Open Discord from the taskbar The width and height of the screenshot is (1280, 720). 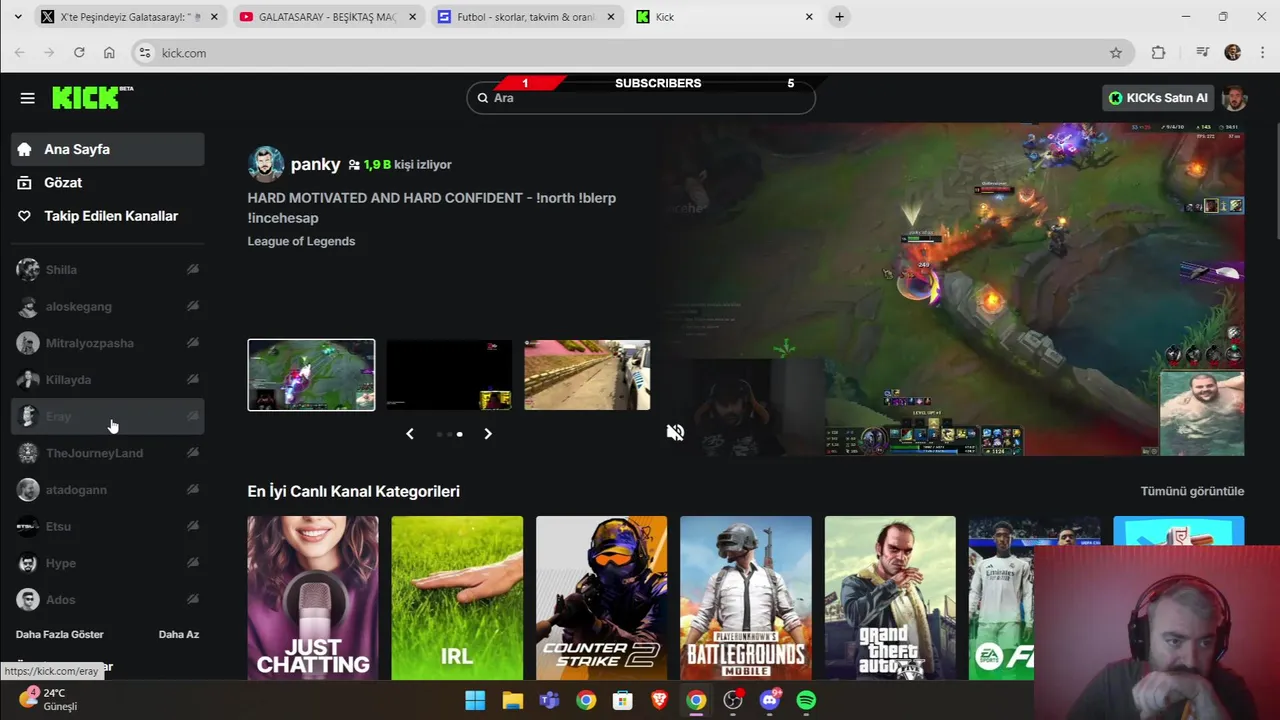[x=769, y=700]
